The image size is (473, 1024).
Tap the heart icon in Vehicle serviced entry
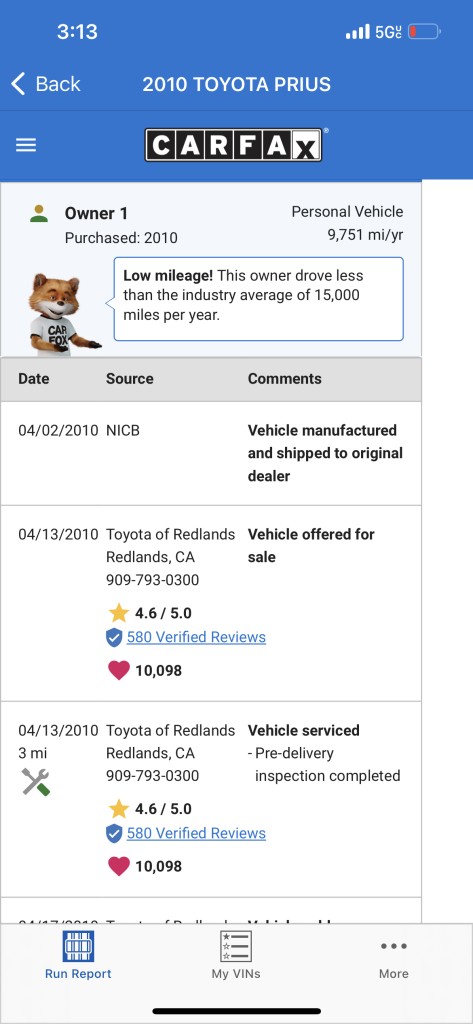coord(118,867)
